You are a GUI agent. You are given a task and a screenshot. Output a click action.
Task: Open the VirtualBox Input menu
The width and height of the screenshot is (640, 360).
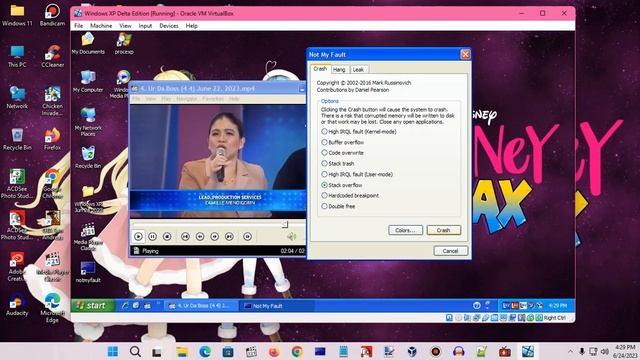click(145, 26)
